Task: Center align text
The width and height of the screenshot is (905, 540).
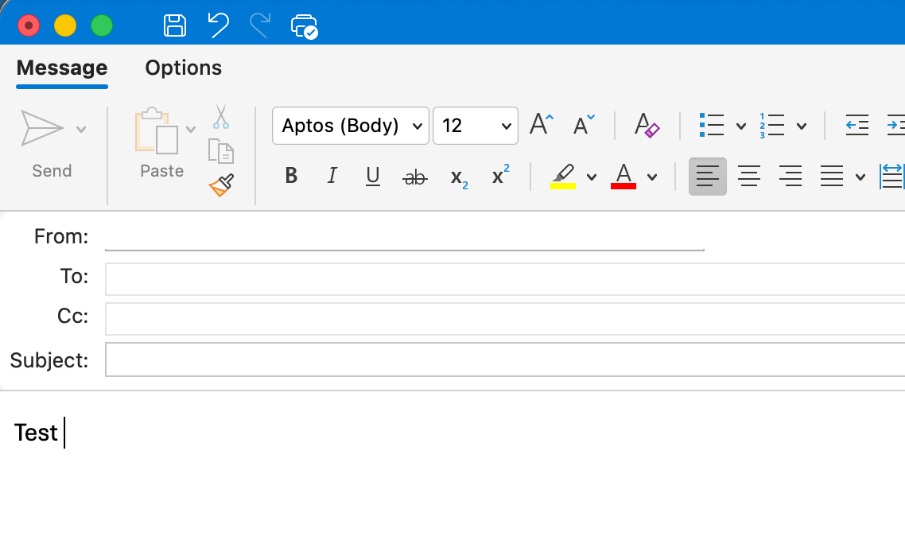Action: coord(749,176)
